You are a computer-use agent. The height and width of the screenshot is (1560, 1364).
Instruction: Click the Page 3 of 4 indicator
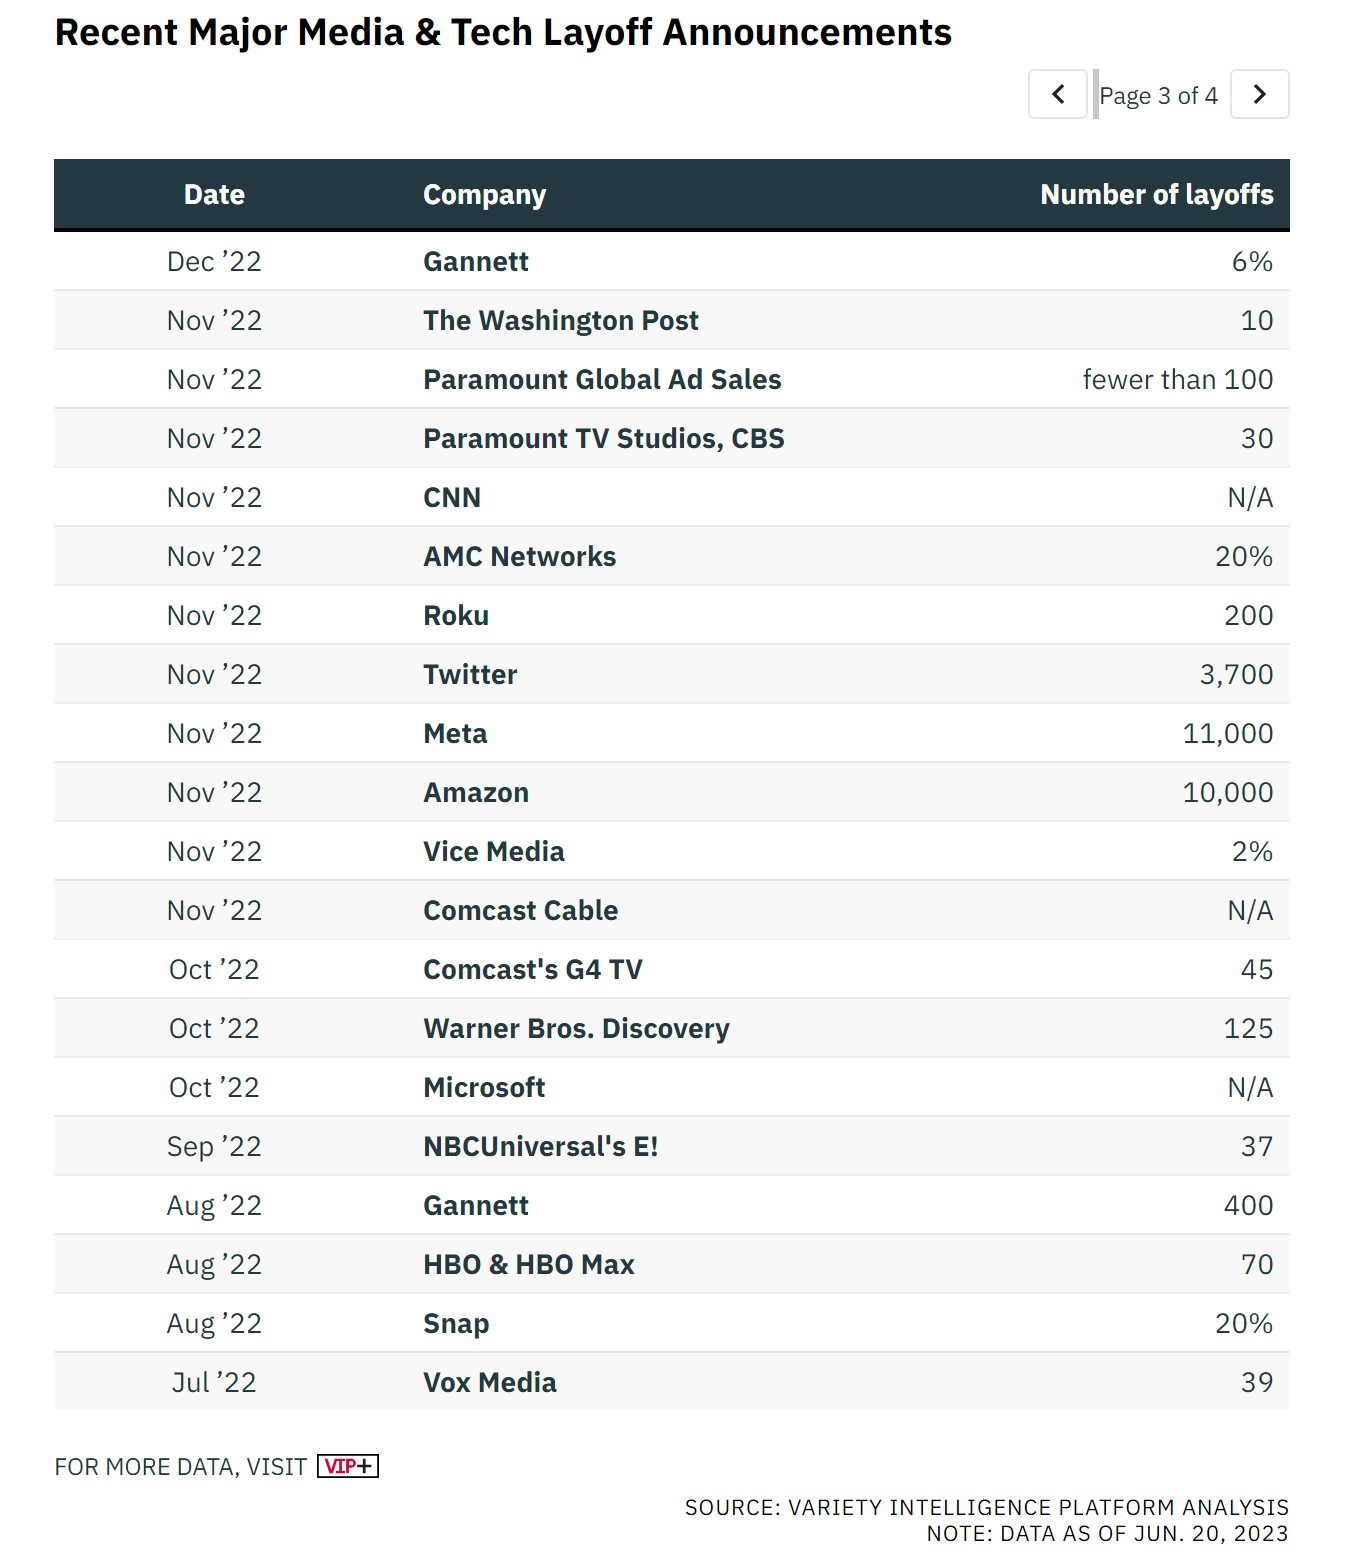pos(1158,95)
